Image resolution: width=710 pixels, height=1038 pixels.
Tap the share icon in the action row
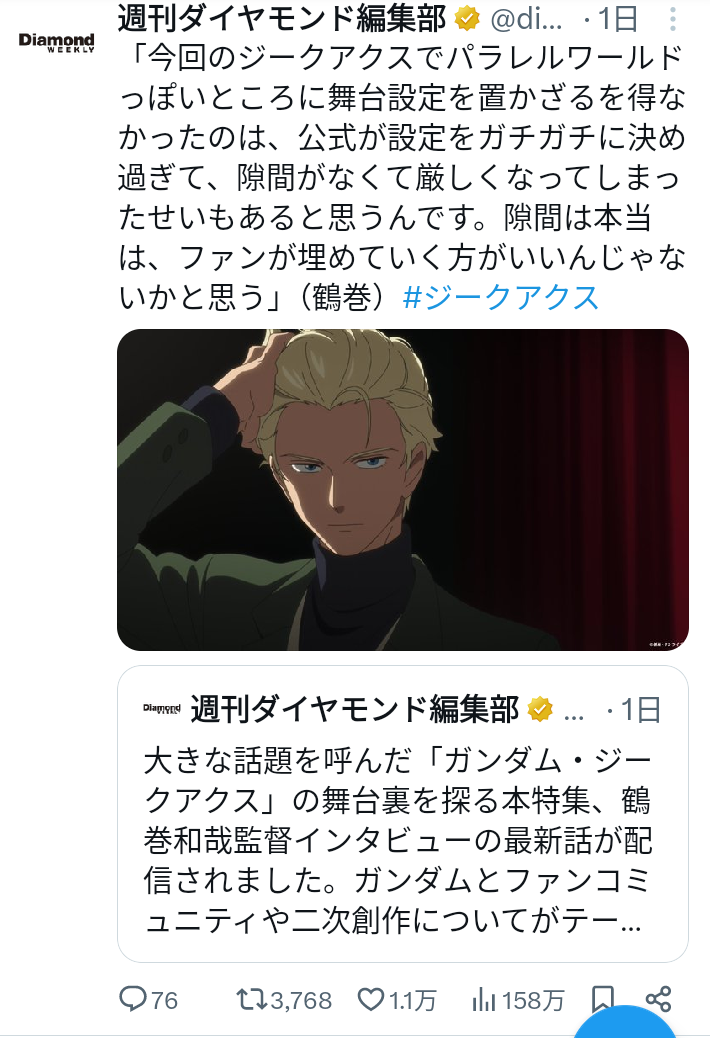pos(658,999)
